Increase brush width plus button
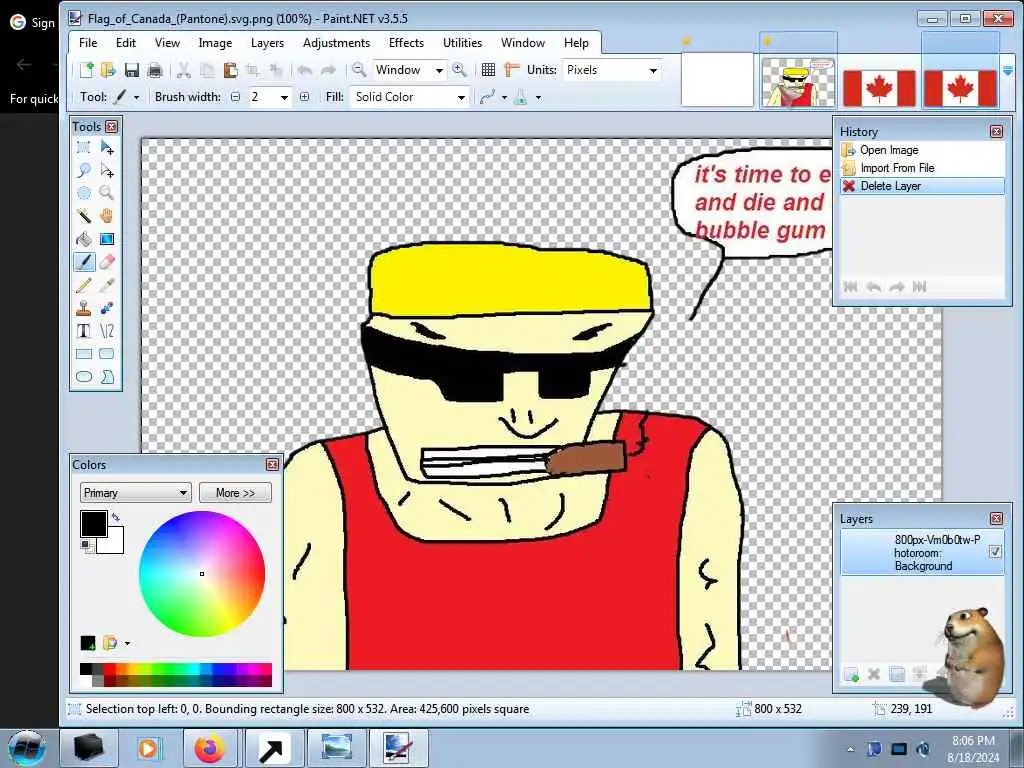Image resolution: width=1024 pixels, height=768 pixels. coord(304,97)
